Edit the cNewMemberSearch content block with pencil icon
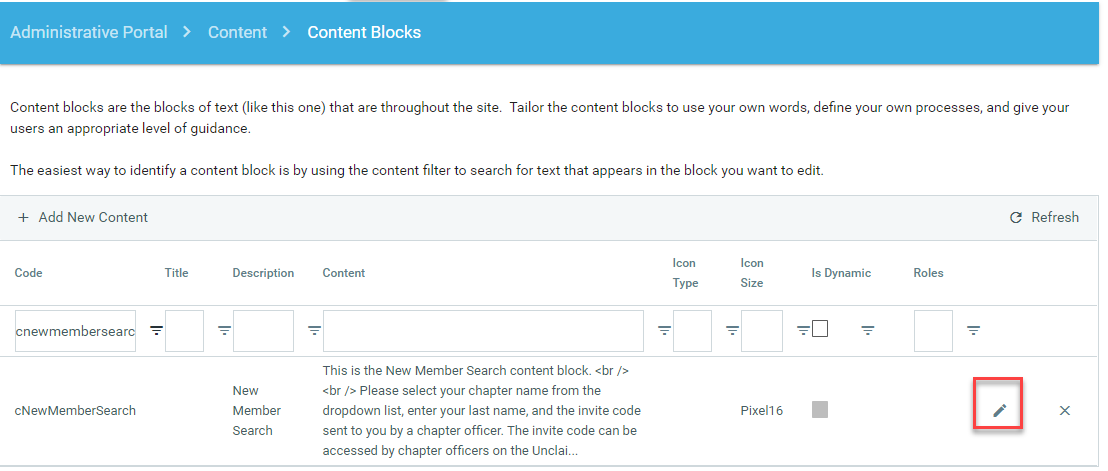Screen dimensions: 1108x471 point(998,410)
